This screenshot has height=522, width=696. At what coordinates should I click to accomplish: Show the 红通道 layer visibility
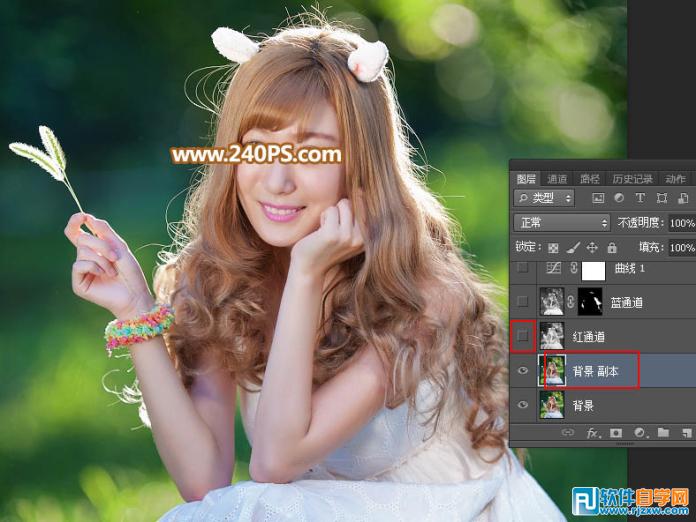coord(523,336)
